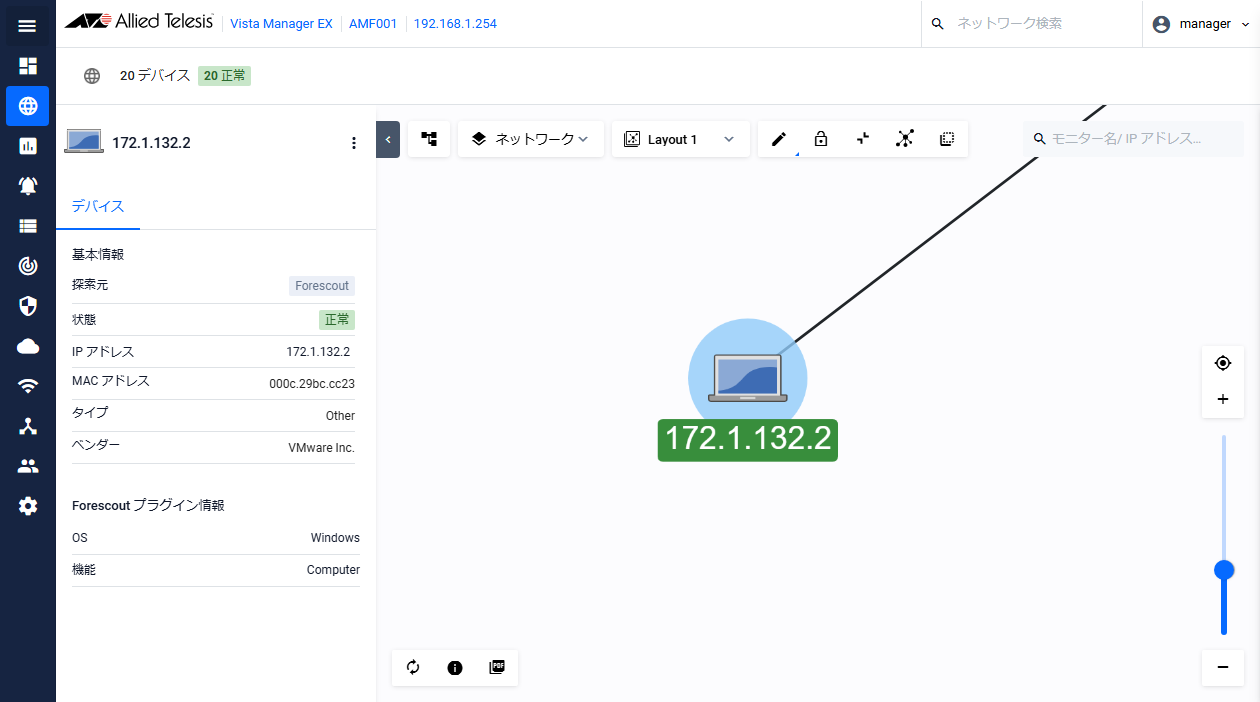Open the device three-dot options menu

353,143
